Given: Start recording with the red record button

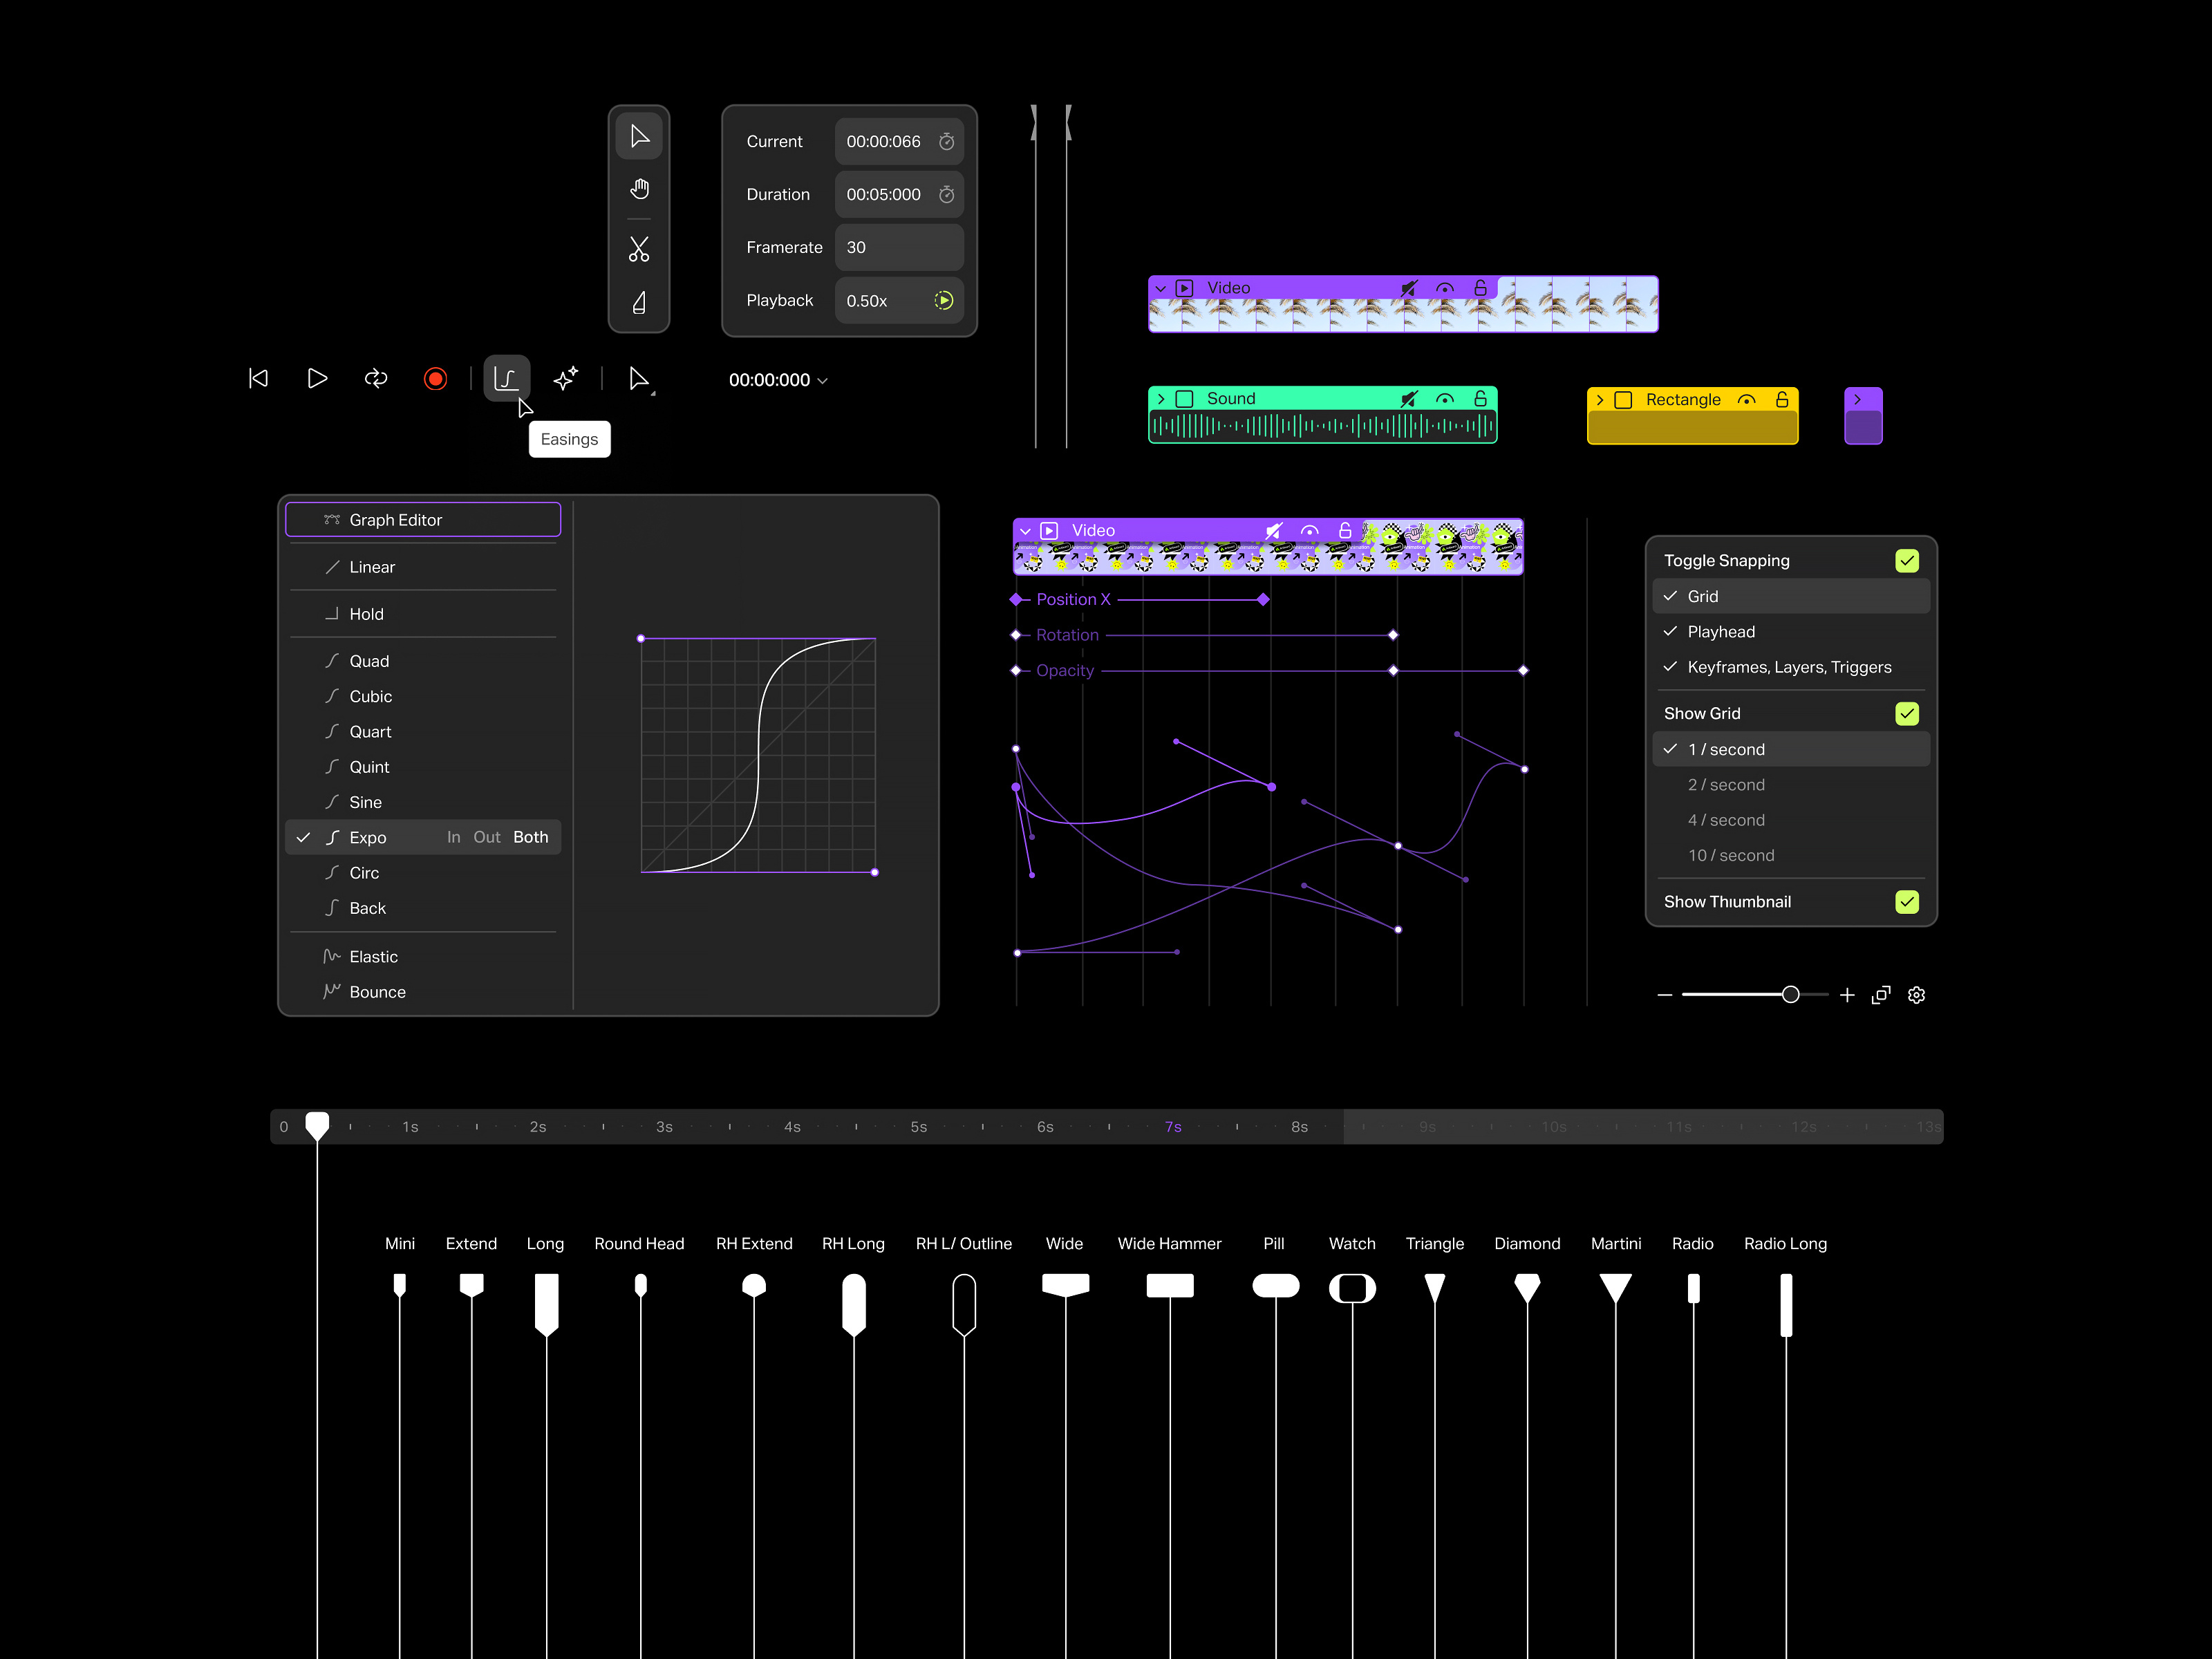Looking at the screenshot, I should coord(435,378).
